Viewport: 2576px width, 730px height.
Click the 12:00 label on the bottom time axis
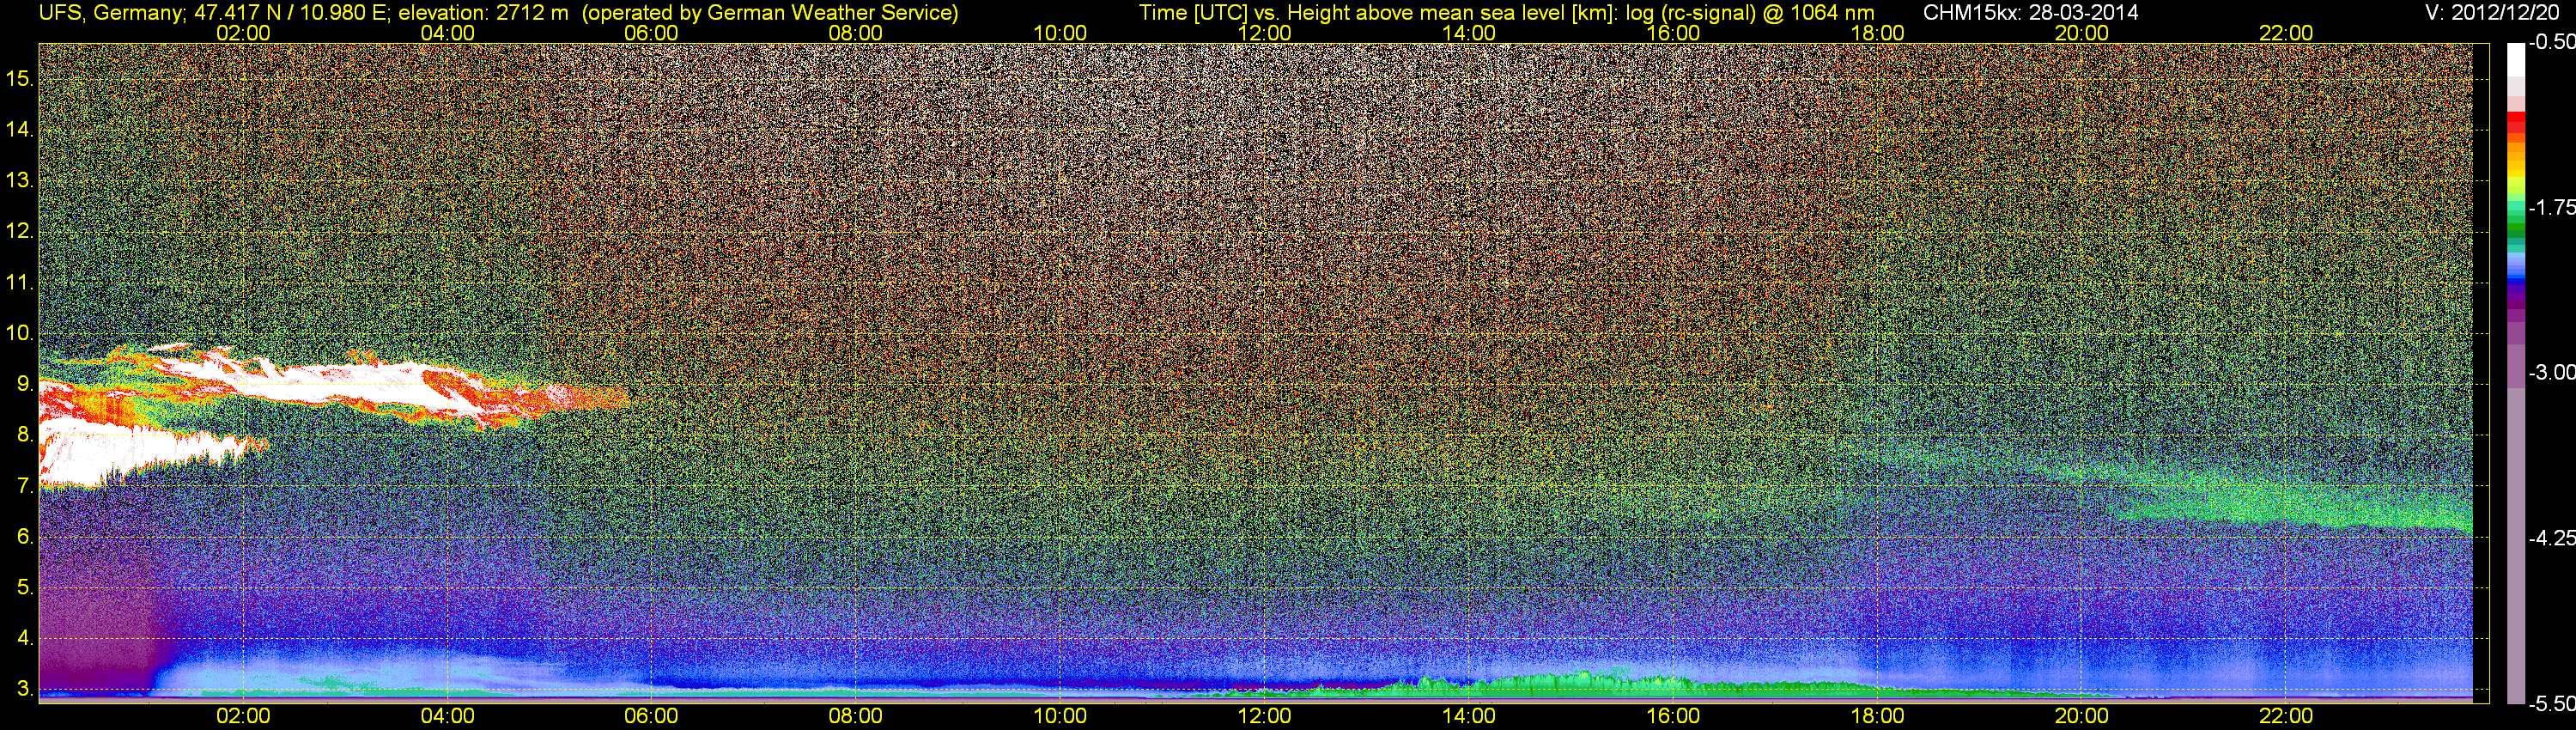[x=1264, y=716]
